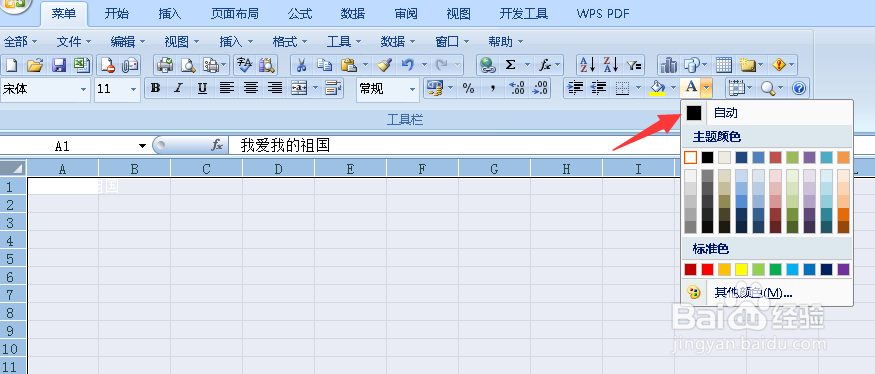The image size is (875, 374).
Task: Pick standard yellow color swatch
Action: click(x=741, y=270)
